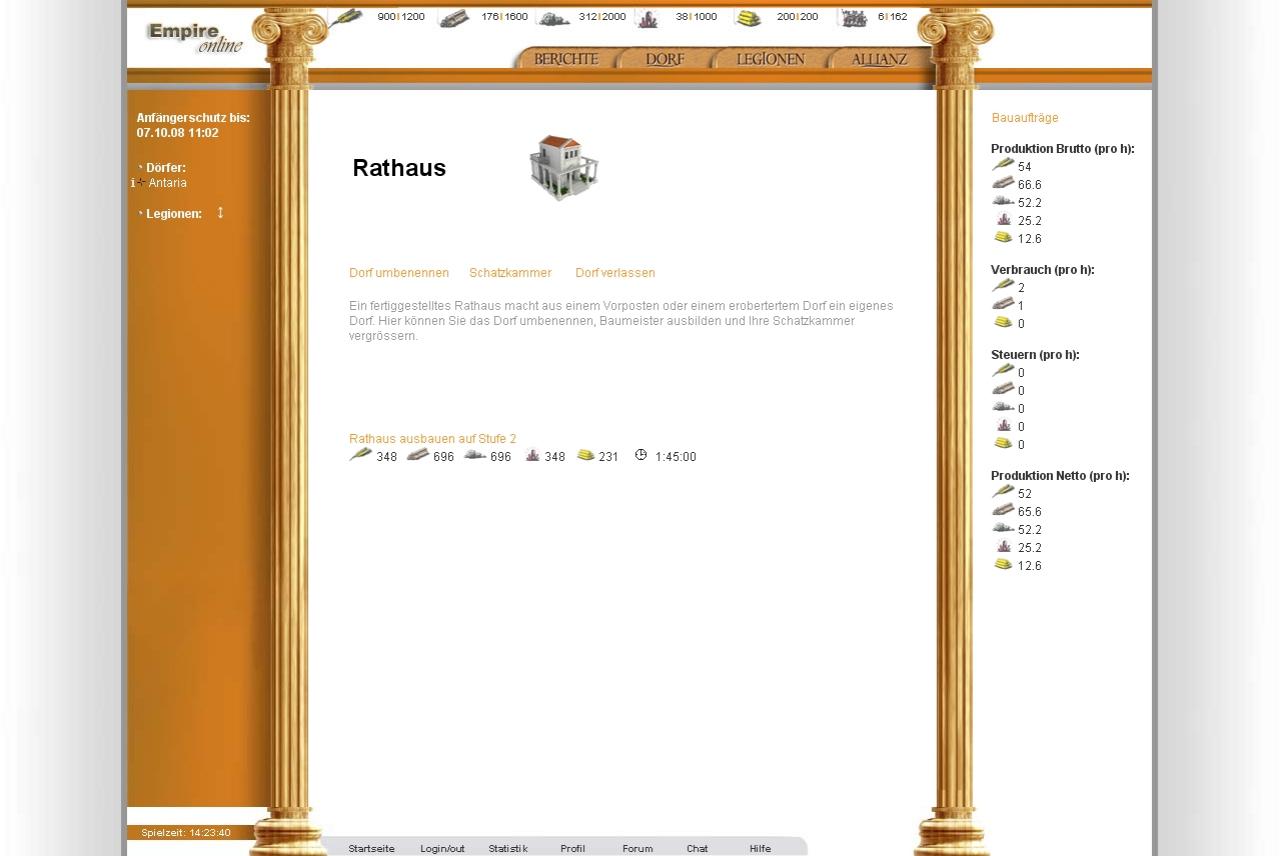Click gold icon under Produktion Netto

pyautogui.click(x=1003, y=564)
